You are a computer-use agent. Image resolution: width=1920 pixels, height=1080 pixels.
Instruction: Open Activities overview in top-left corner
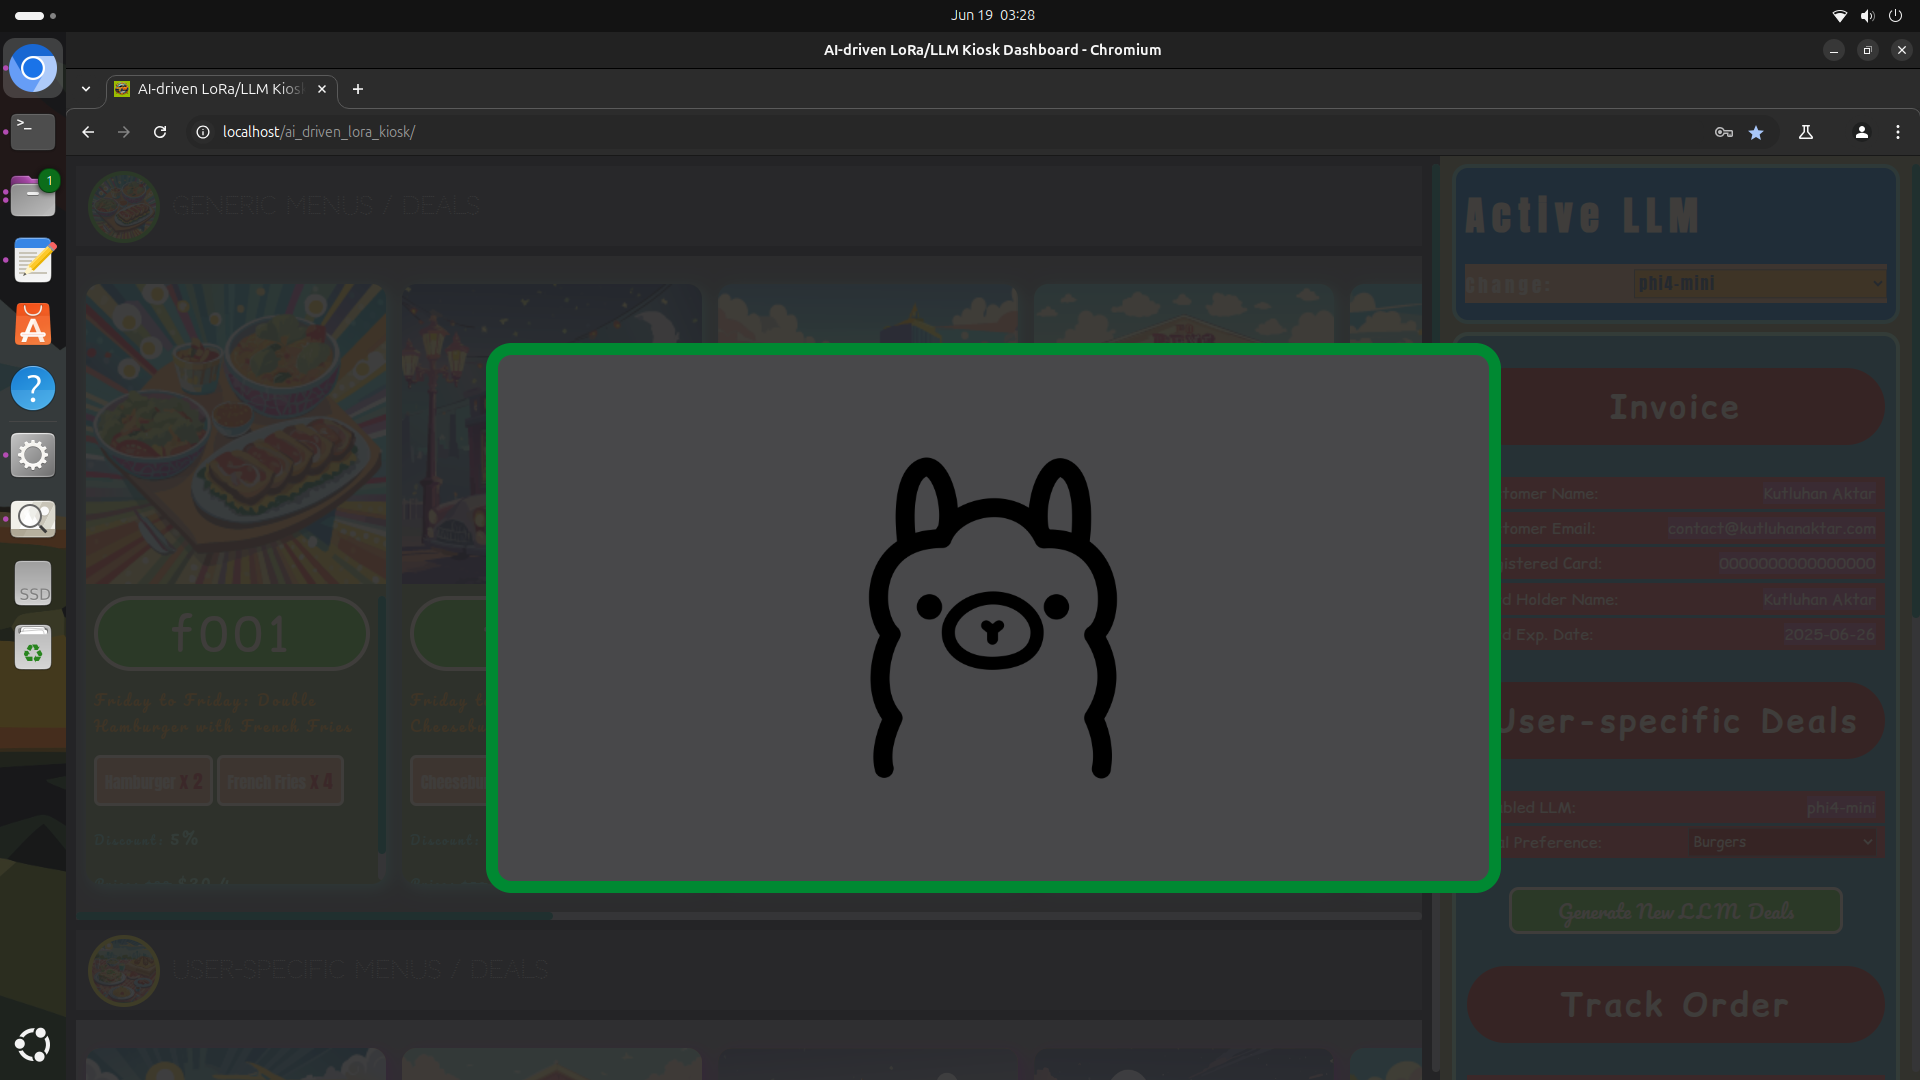(x=35, y=15)
